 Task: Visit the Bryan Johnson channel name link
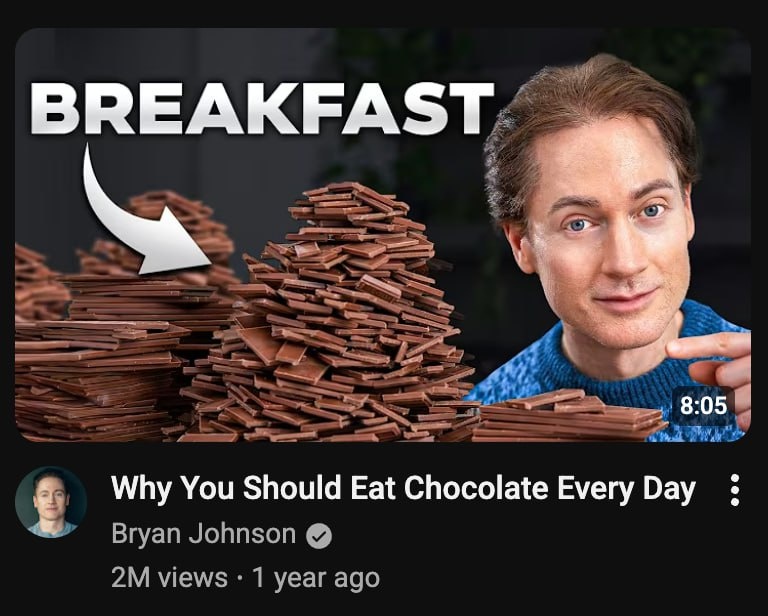pyautogui.click(x=203, y=534)
